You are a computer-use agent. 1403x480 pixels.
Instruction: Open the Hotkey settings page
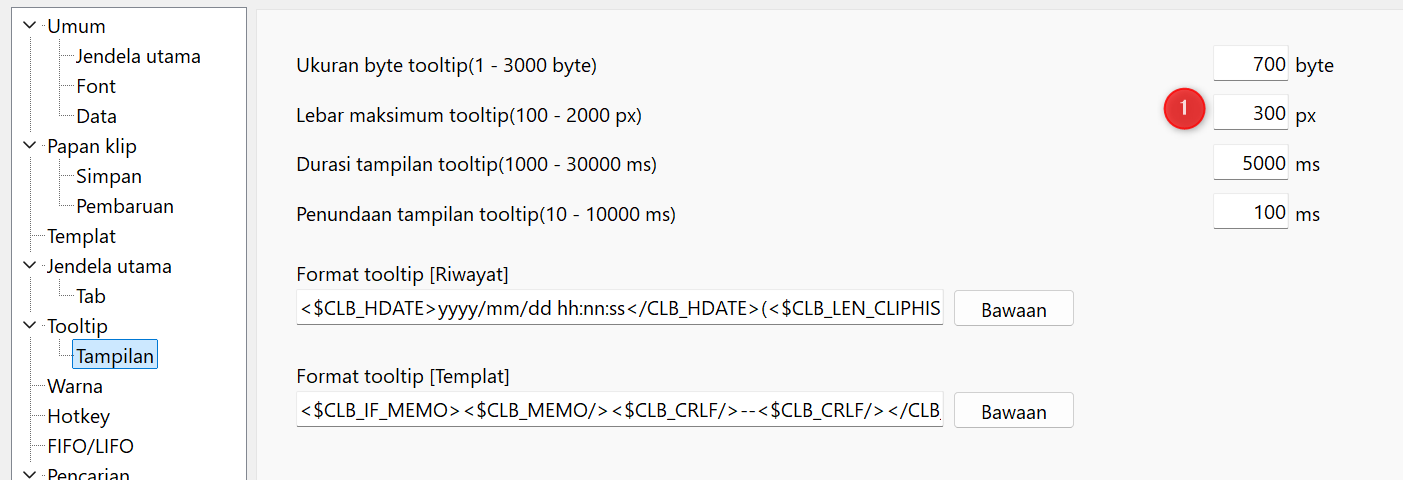point(78,416)
